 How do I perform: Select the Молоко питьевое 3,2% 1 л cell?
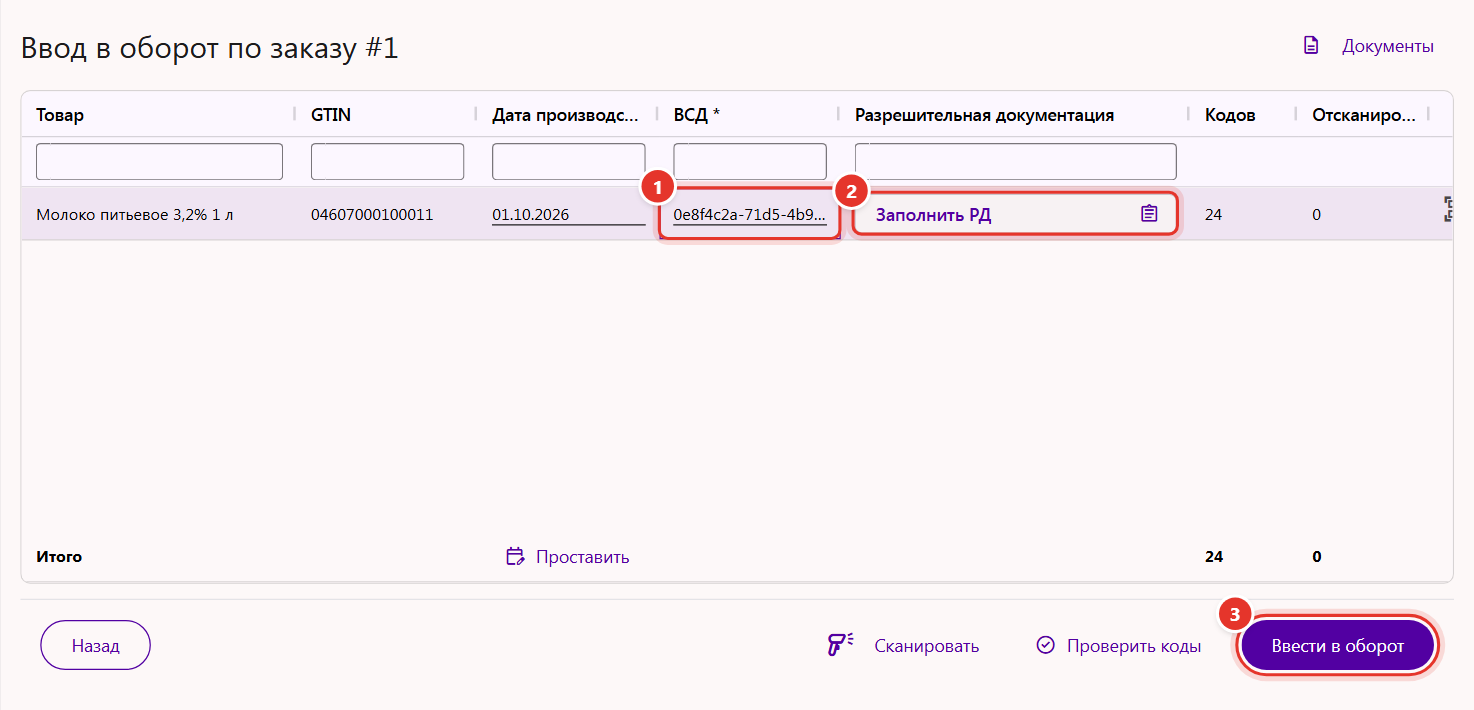pyautogui.click(x=135, y=214)
